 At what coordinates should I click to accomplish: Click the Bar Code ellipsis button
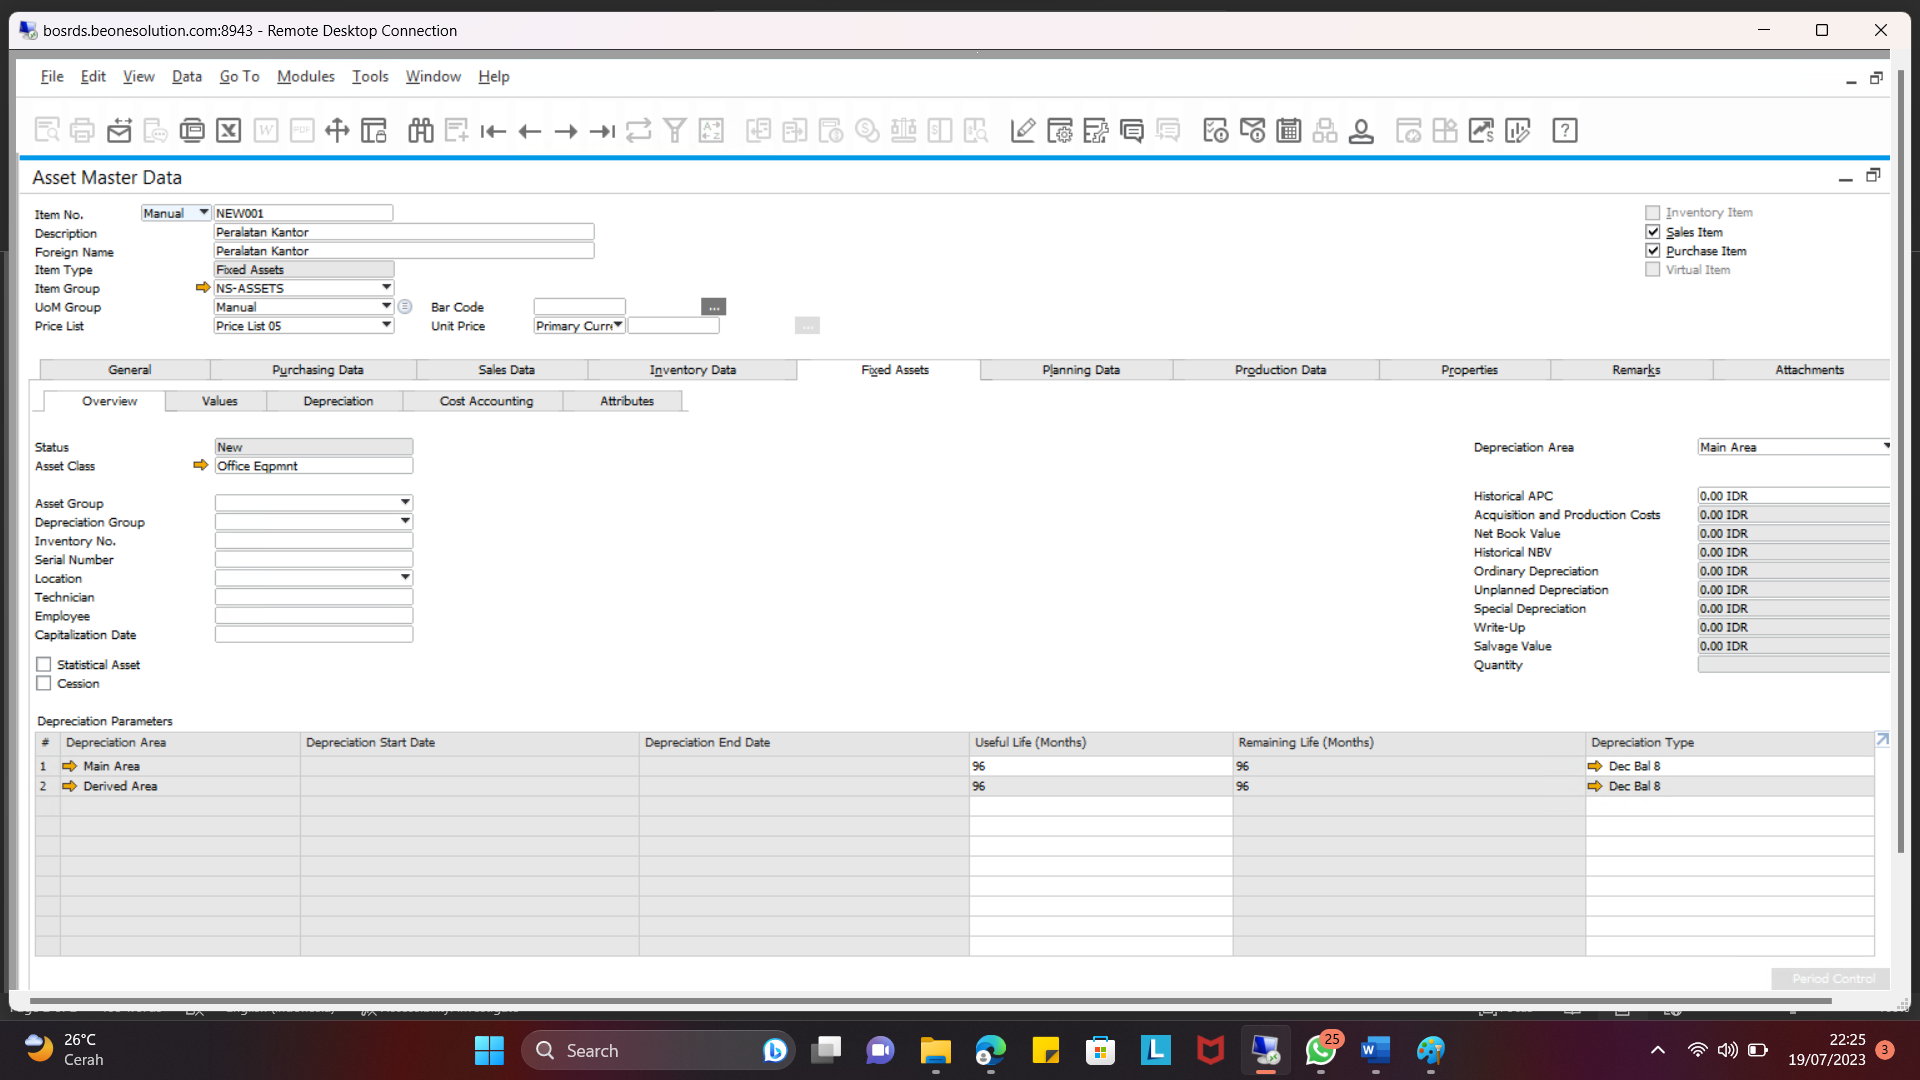point(713,307)
